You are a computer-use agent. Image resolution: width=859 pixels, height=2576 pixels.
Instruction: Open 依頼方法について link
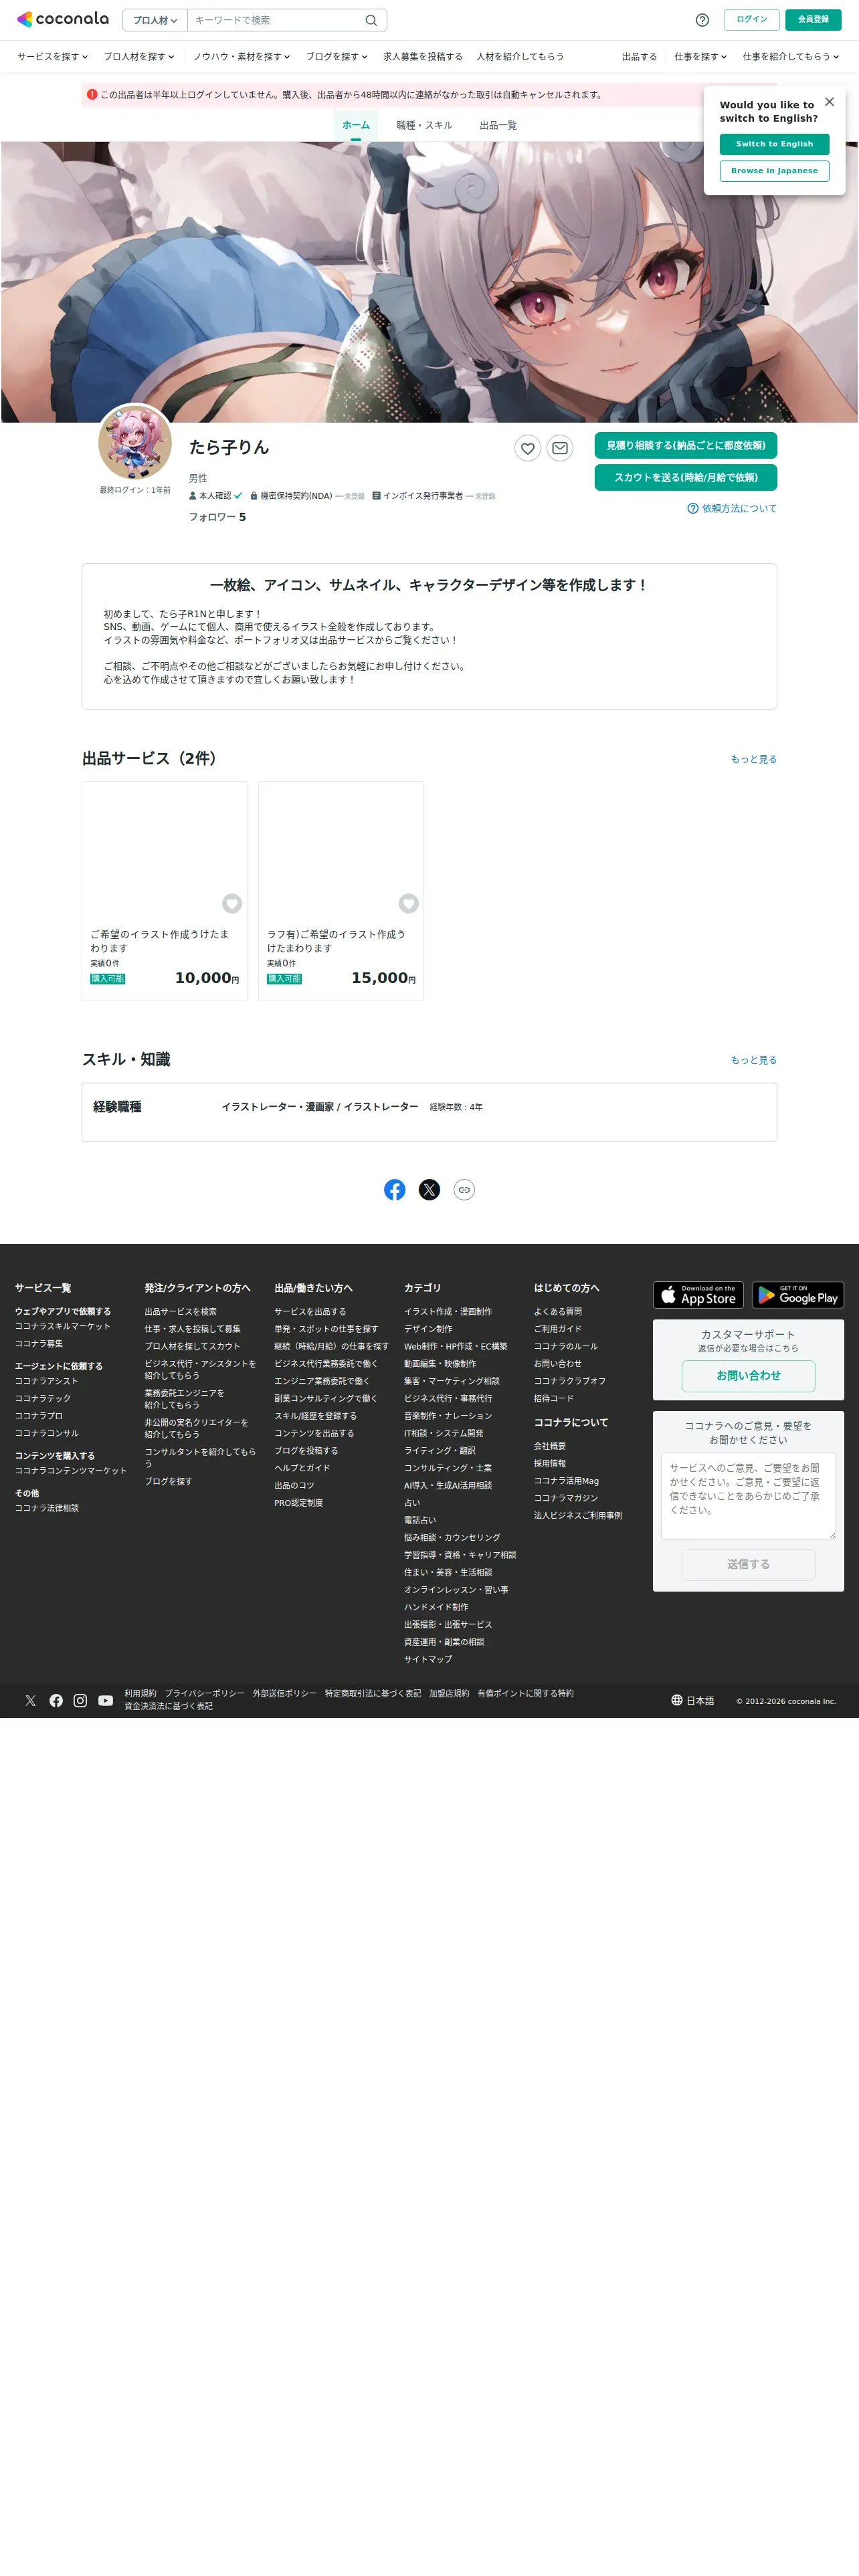click(x=732, y=508)
